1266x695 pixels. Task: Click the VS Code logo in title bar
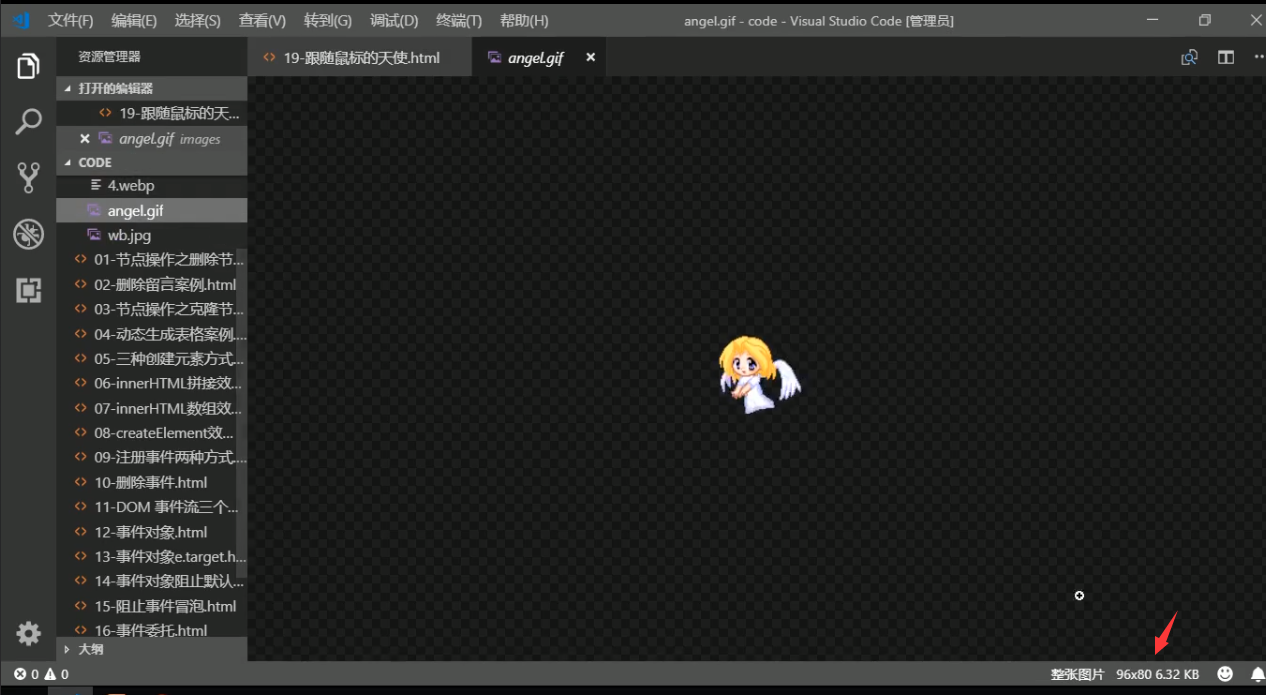tap(21, 20)
